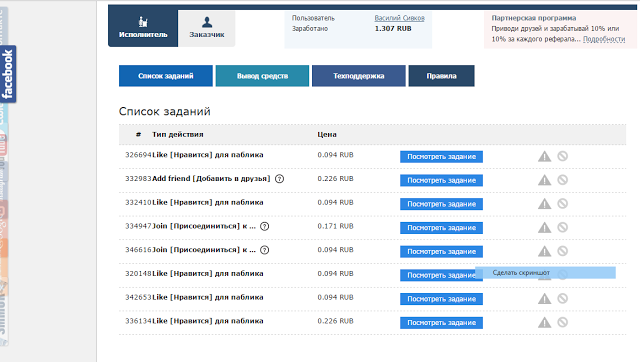Image resolution: width=640 pixels, height=362 pixels.
Task: Open the facebook side tab
Action: pos(8,74)
